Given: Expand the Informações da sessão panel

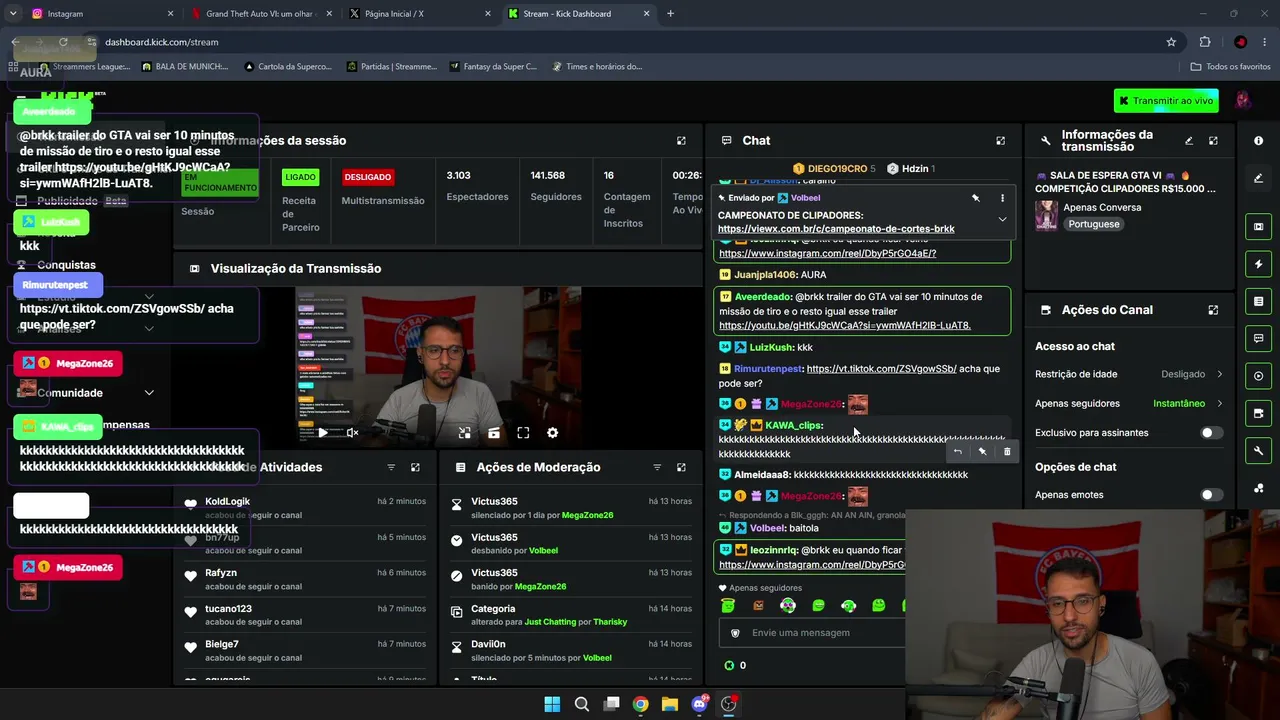Looking at the screenshot, I should click(681, 141).
